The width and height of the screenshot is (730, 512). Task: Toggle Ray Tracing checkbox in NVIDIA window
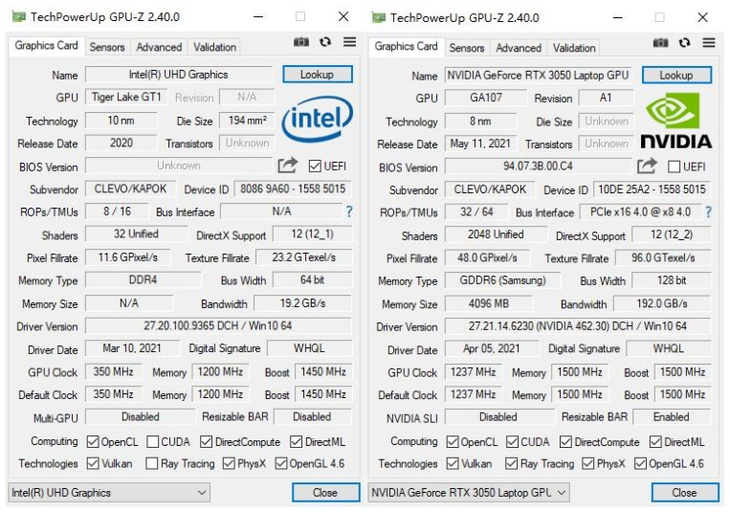point(512,464)
